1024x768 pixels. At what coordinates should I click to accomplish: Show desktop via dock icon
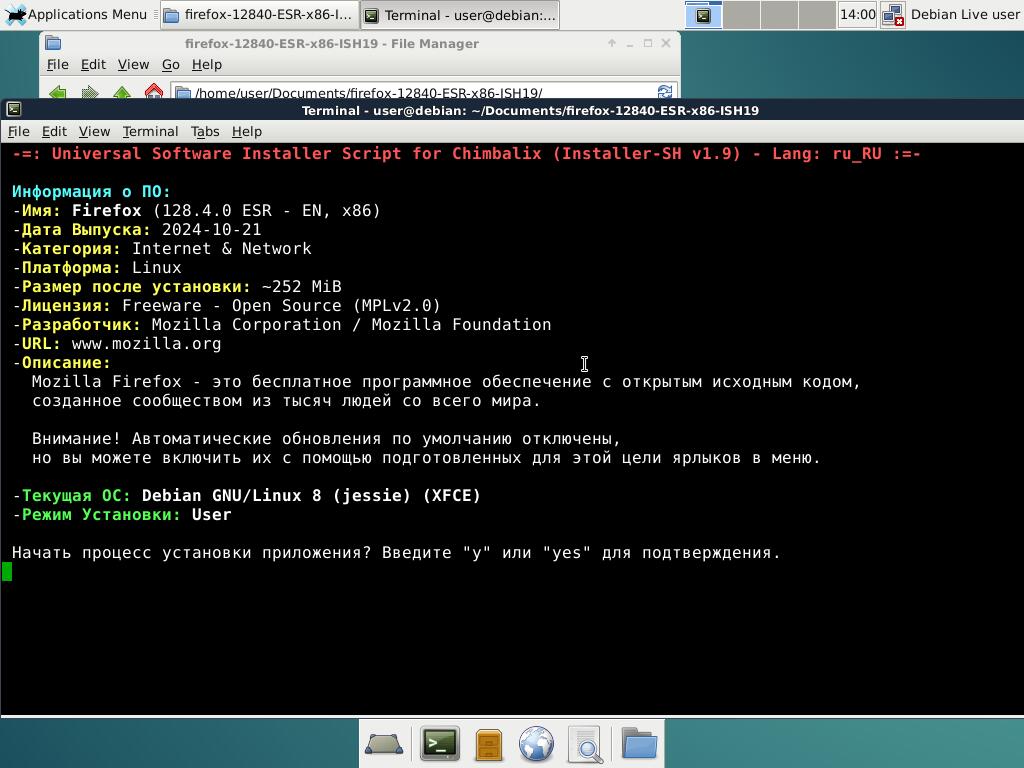[384, 744]
